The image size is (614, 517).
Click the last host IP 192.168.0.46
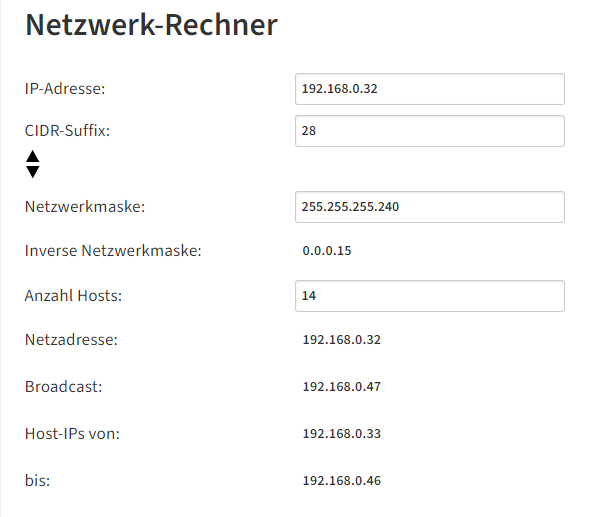341,481
